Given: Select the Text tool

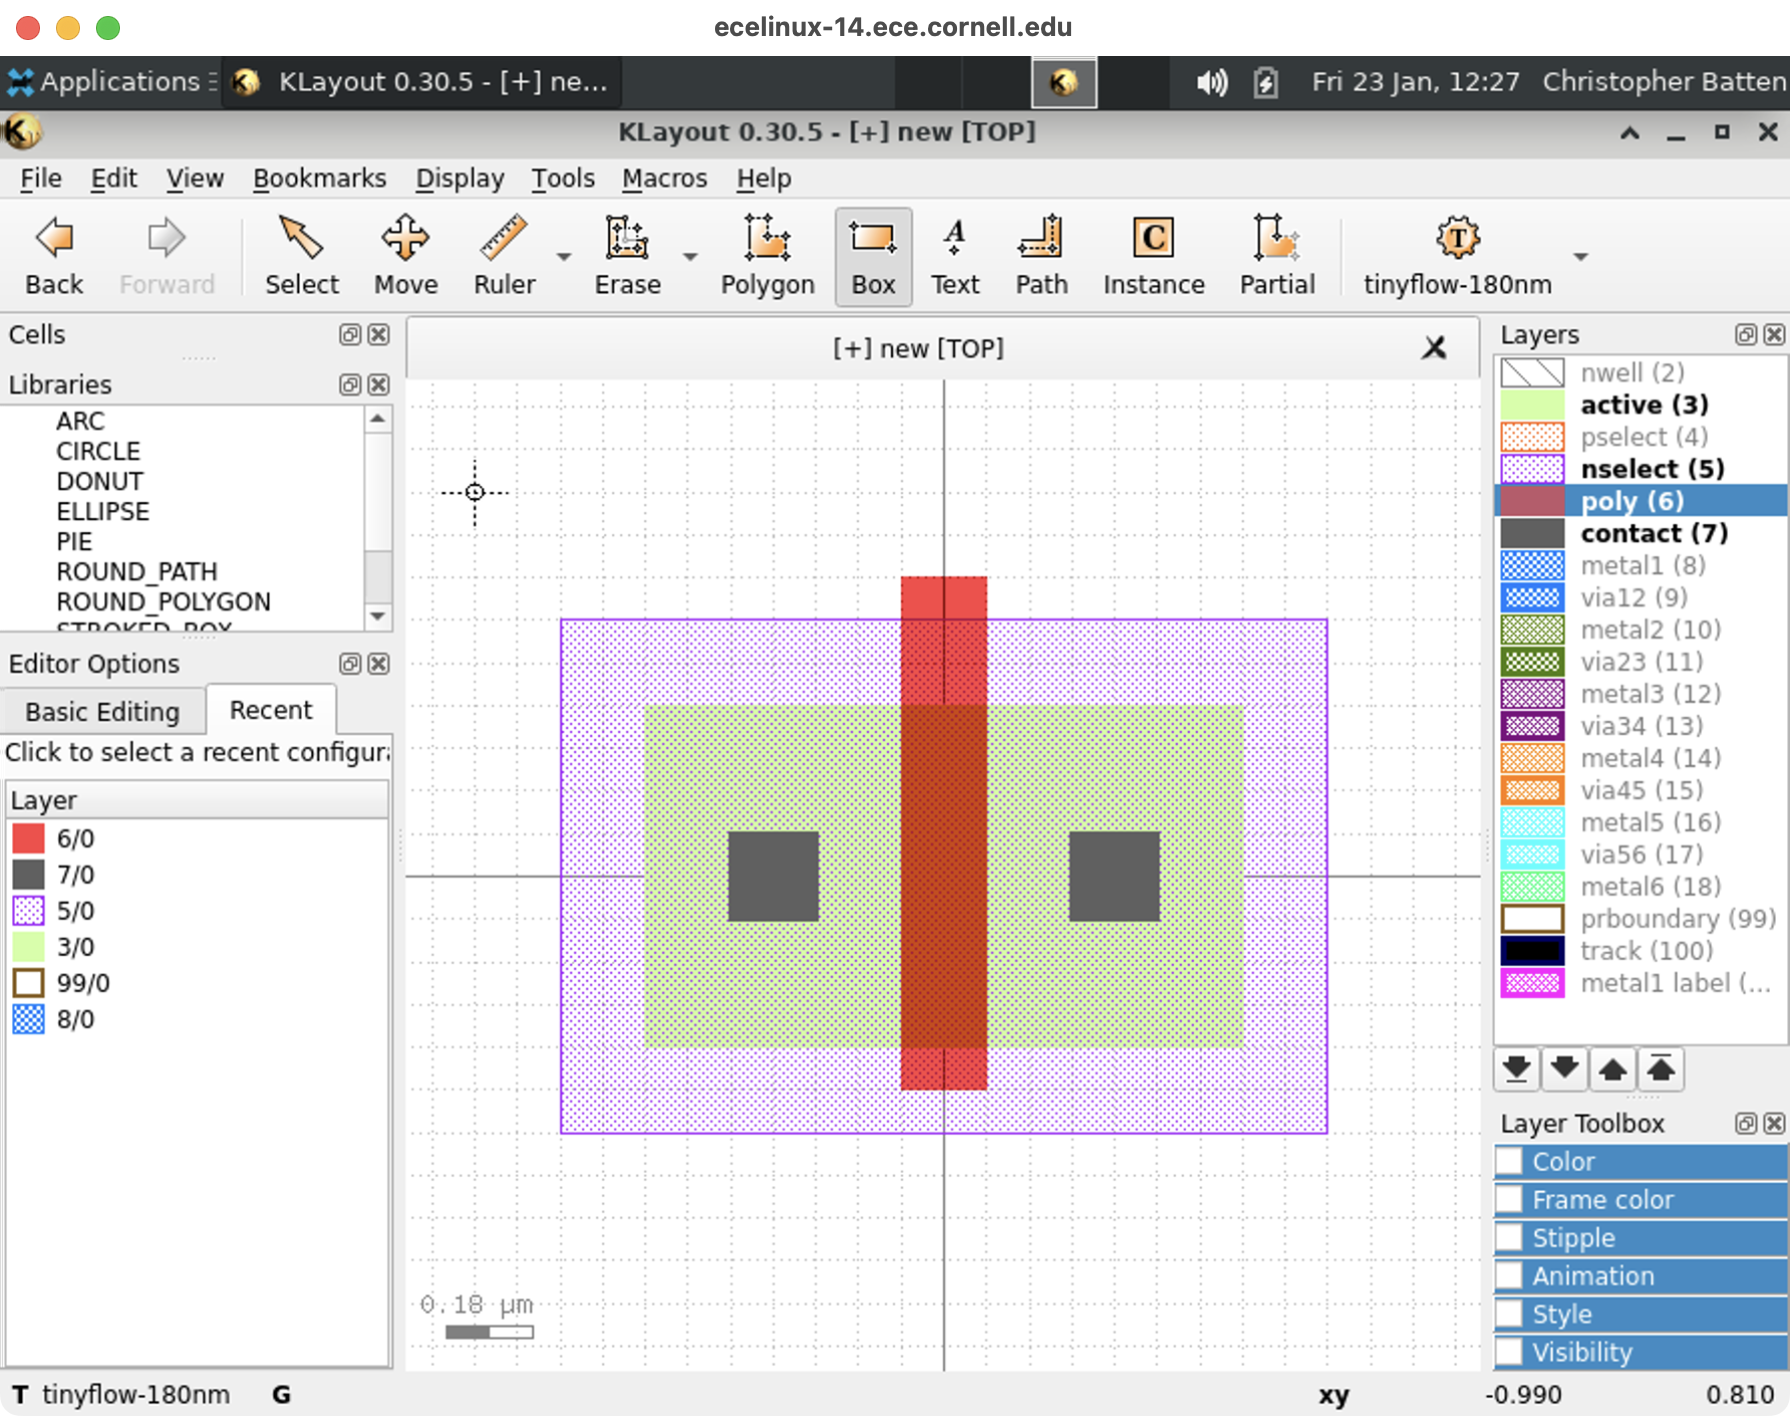Looking at the screenshot, I should click(954, 256).
